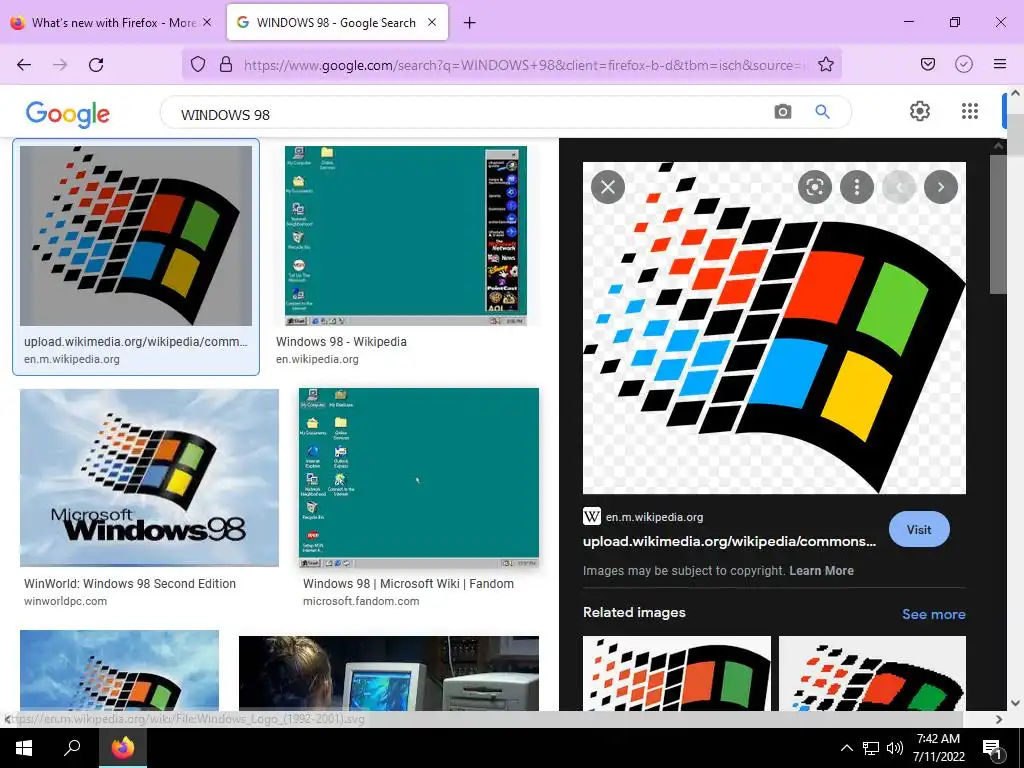The height and width of the screenshot is (768, 1024).
Task: Open Windows 98 Microsoft Wiki Fandom image
Action: [419, 478]
